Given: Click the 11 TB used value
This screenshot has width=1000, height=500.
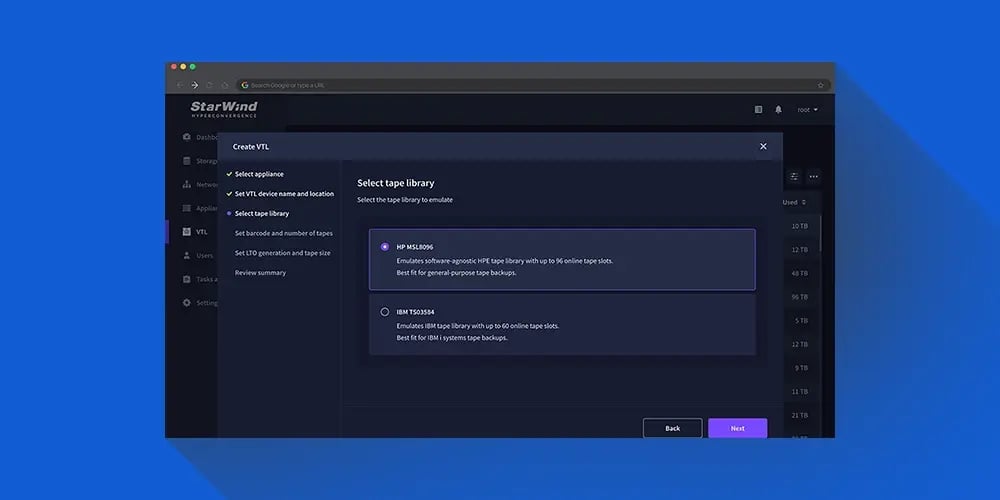Looking at the screenshot, I should (x=800, y=392).
